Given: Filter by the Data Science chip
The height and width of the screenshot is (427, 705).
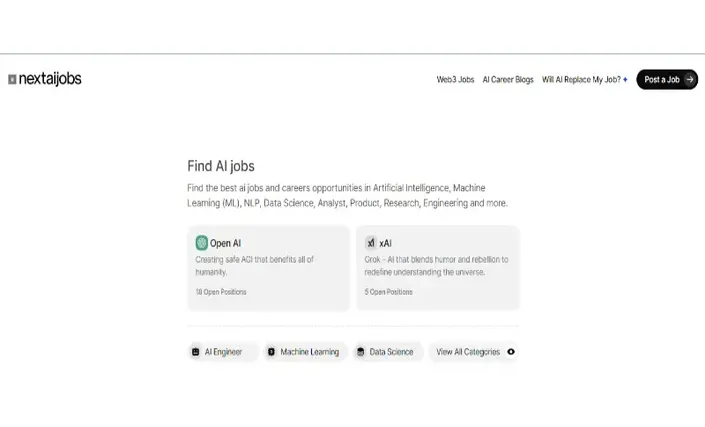Looking at the screenshot, I should (x=388, y=352).
